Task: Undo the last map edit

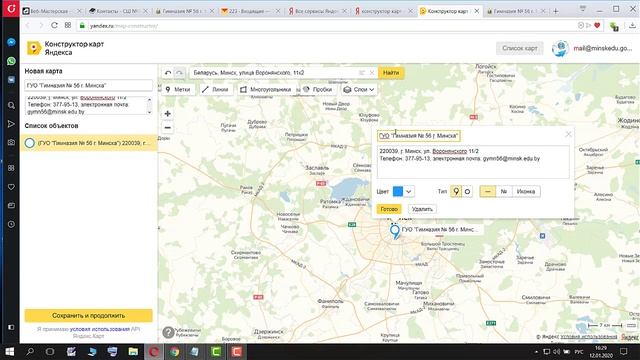Action: [168, 73]
